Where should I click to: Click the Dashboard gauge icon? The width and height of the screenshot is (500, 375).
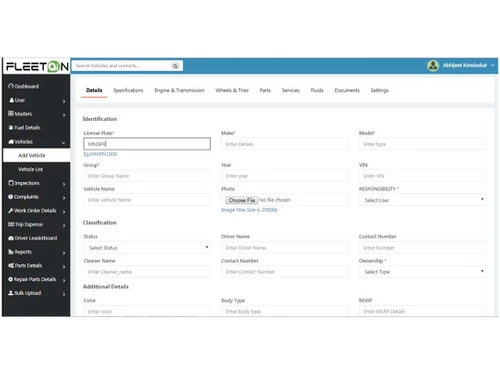click(11, 86)
